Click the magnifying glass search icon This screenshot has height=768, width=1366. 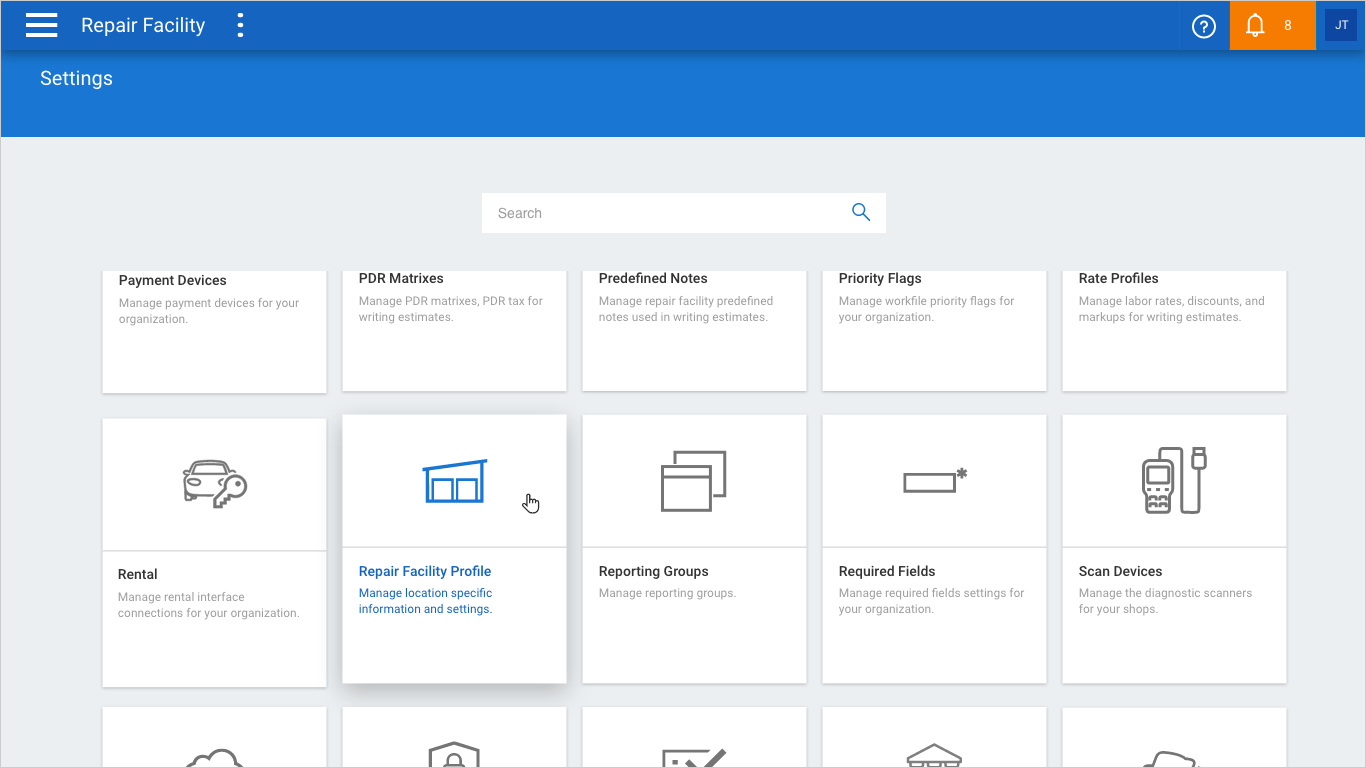point(860,212)
